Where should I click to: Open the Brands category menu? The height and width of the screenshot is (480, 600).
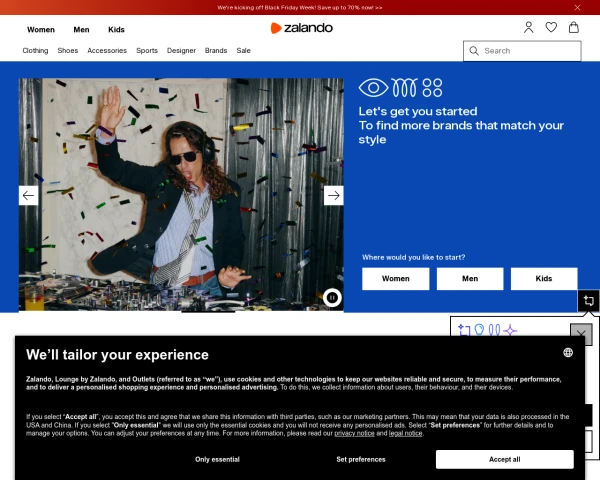[x=216, y=51]
